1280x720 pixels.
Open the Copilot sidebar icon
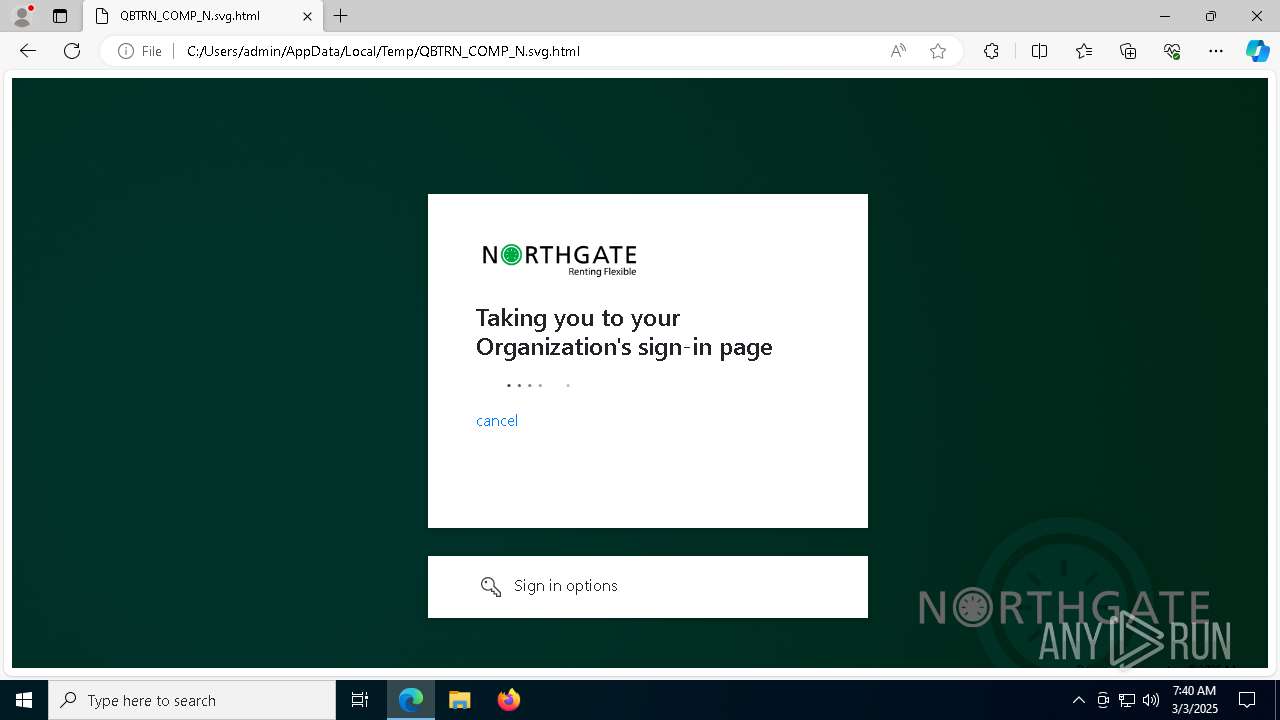(x=1257, y=51)
